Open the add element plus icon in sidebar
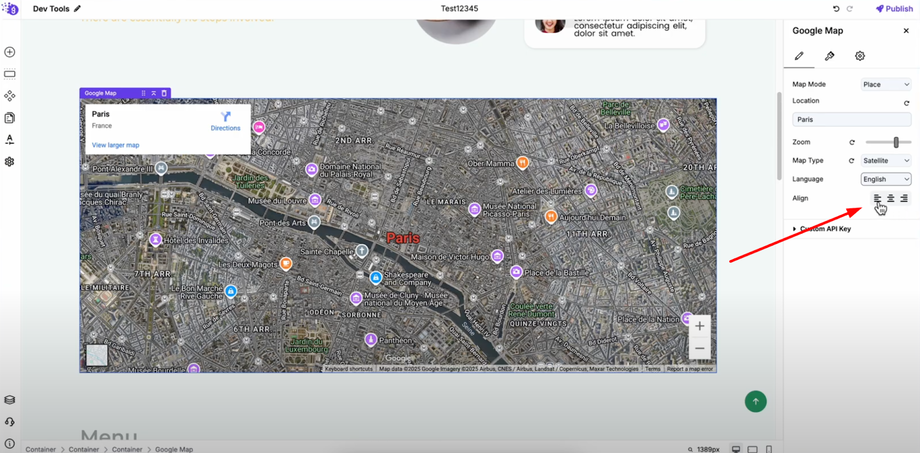The width and height of the screenshot is (920, 453). tap(9, 52)
